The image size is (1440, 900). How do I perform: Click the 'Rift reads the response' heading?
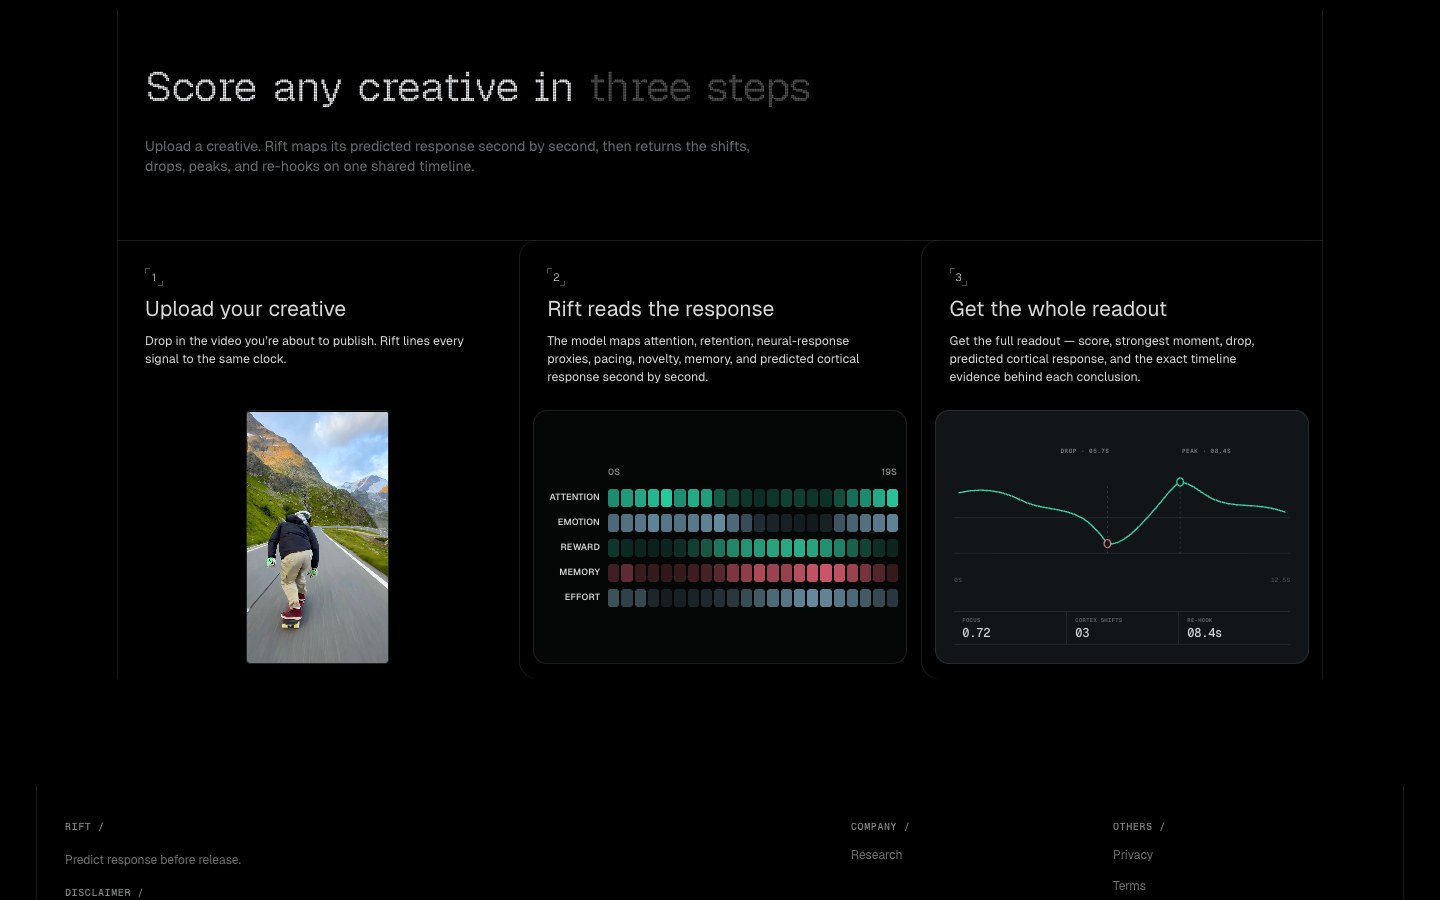(660, 309)
